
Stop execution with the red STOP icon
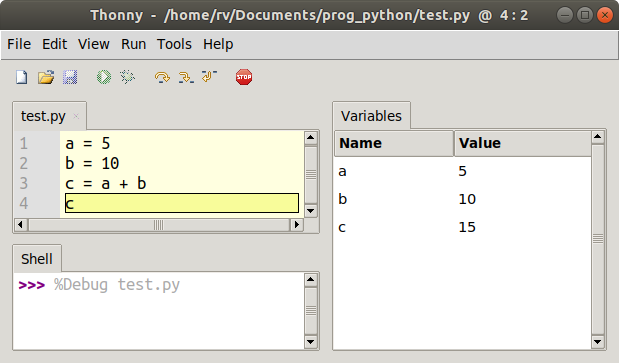tap(244, 77)
